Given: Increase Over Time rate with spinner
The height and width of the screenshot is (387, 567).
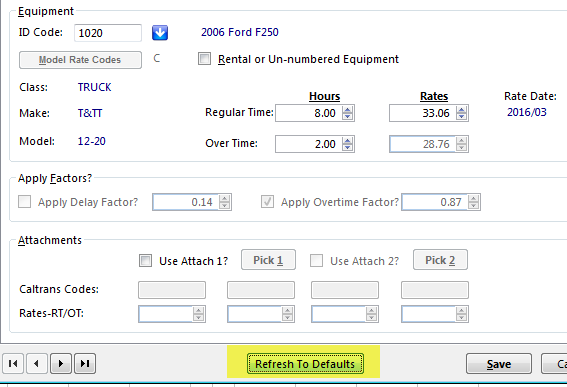Looking at the screenshot, I should coord(461,140).
